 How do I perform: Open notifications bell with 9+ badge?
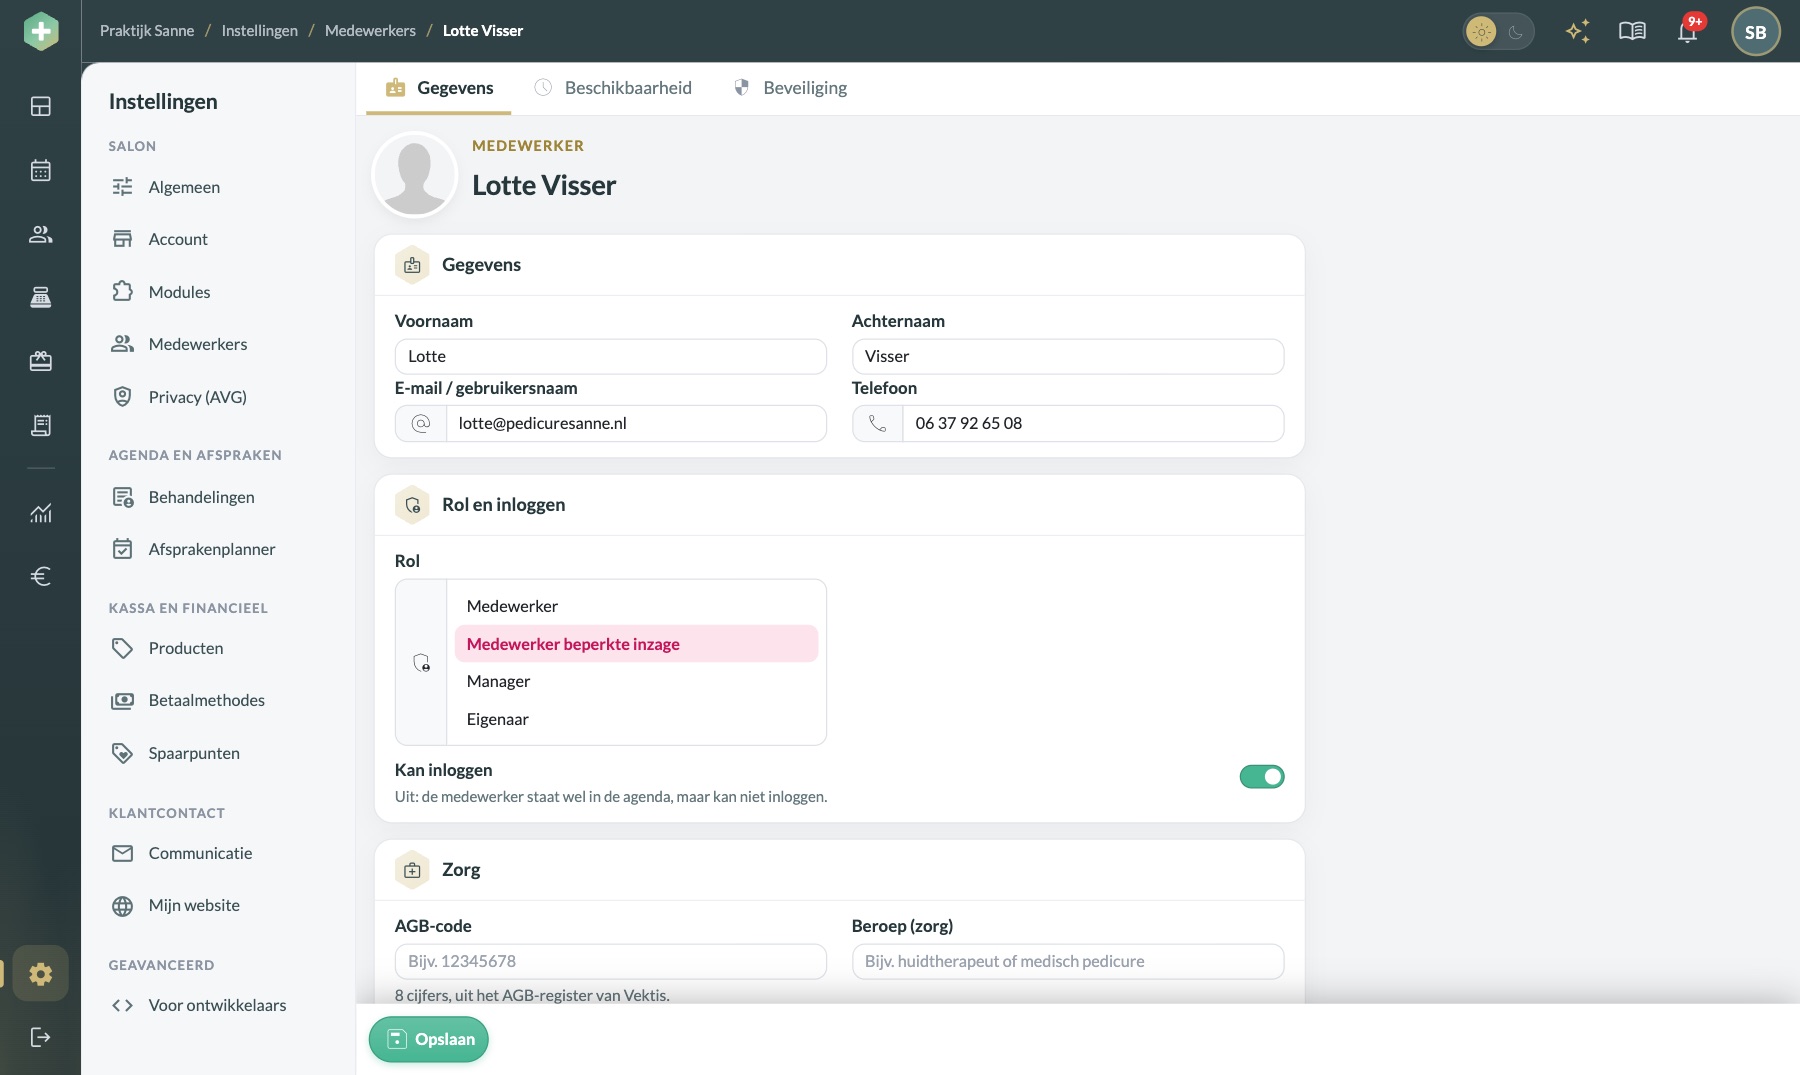pos(1688,31)
